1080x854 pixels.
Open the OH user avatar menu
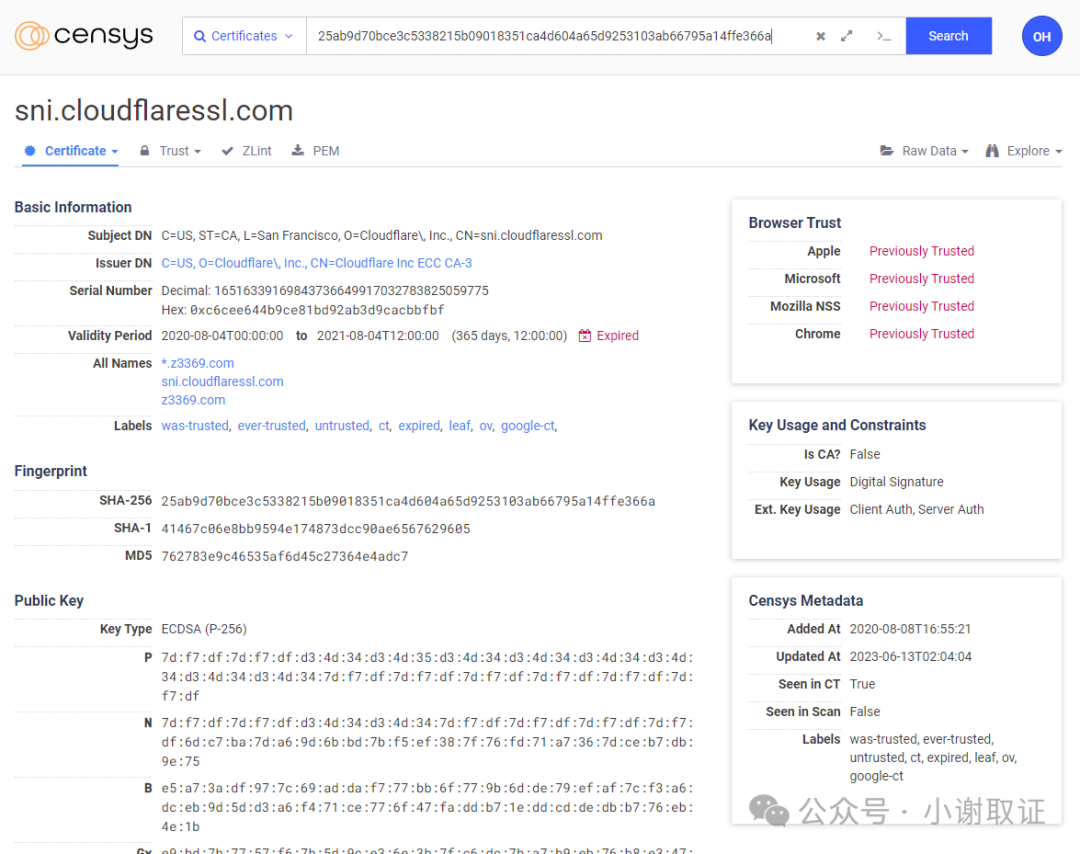tap(1041, 36)
